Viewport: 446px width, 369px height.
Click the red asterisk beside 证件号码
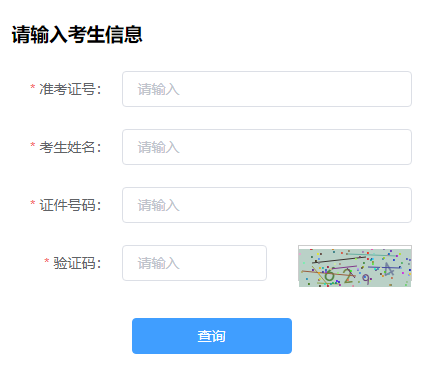33,203
